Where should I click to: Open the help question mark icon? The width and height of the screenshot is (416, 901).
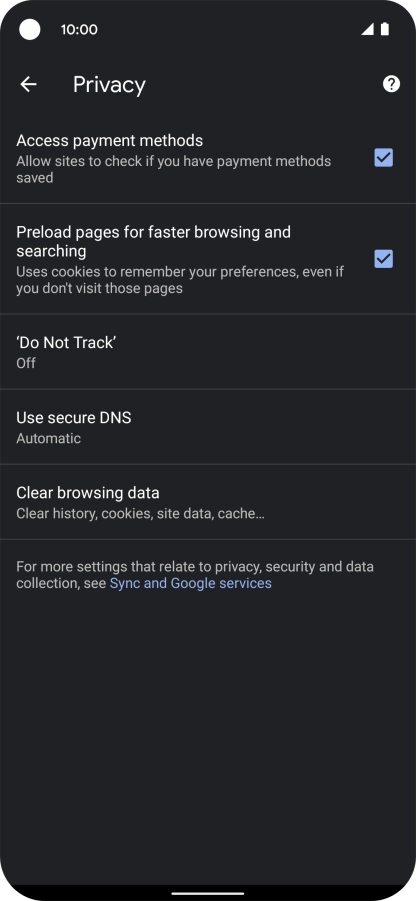(391, 84)
